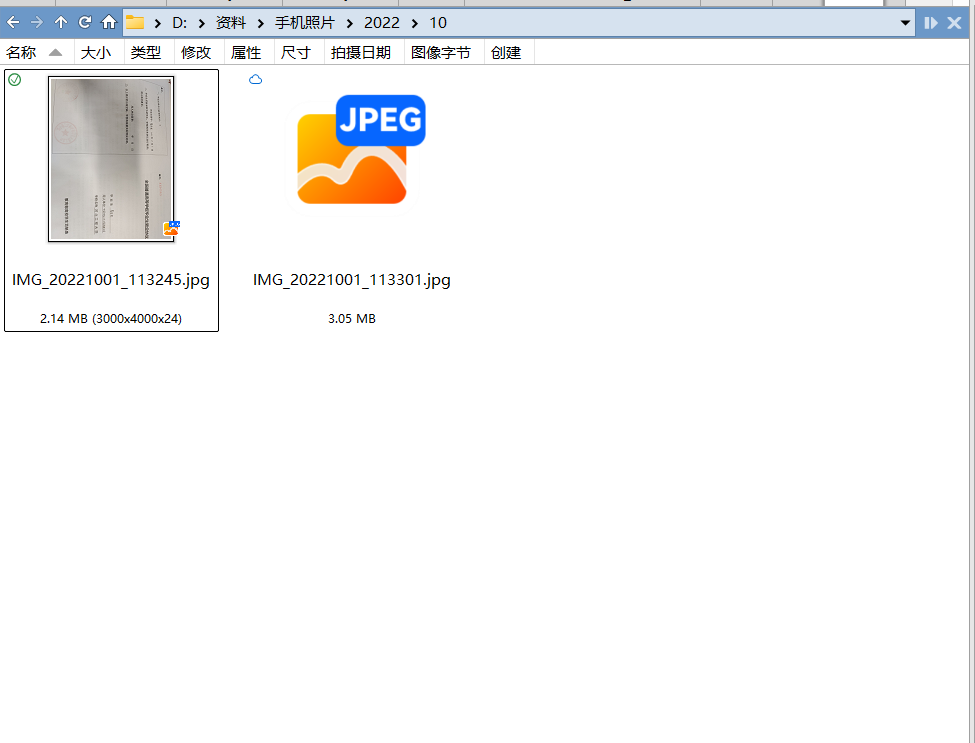Image resolution: width=975 pixels, height=743 pixels.
Task: Select the IMG_20221001_113245.jpg thumbnail
Action: tap(111, 159)
